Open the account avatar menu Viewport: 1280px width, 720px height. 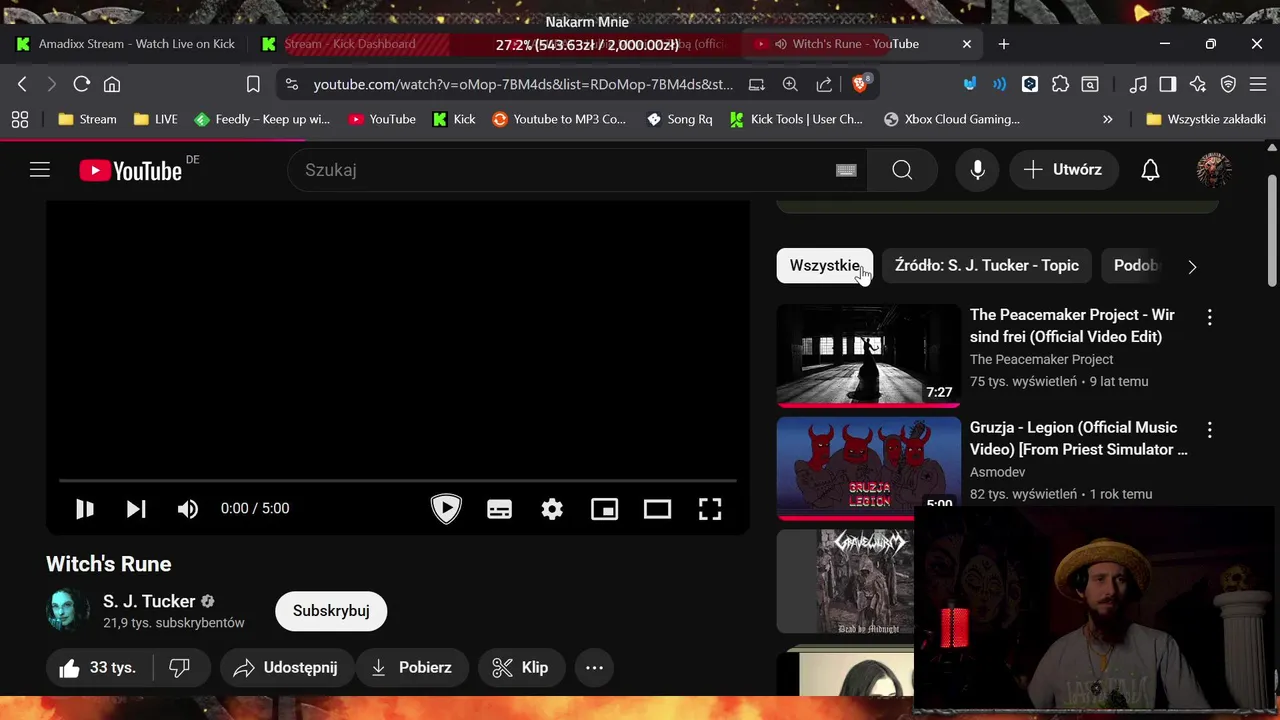1214,170
